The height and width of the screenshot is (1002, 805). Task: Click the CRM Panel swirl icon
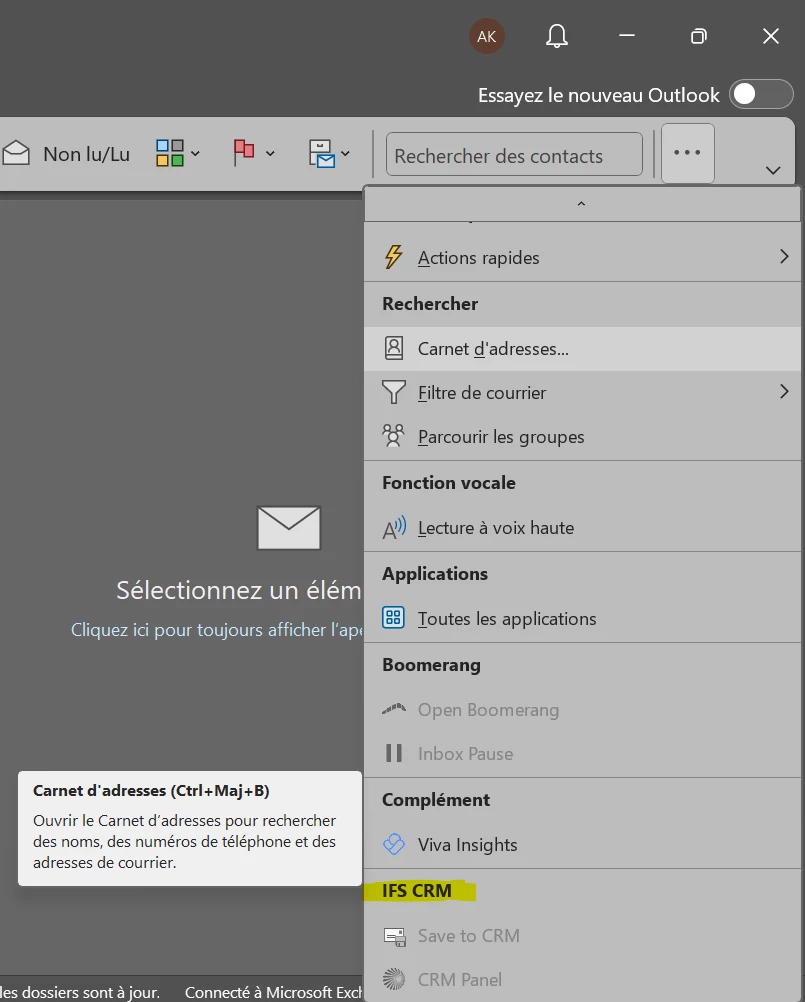click(394, 979)
